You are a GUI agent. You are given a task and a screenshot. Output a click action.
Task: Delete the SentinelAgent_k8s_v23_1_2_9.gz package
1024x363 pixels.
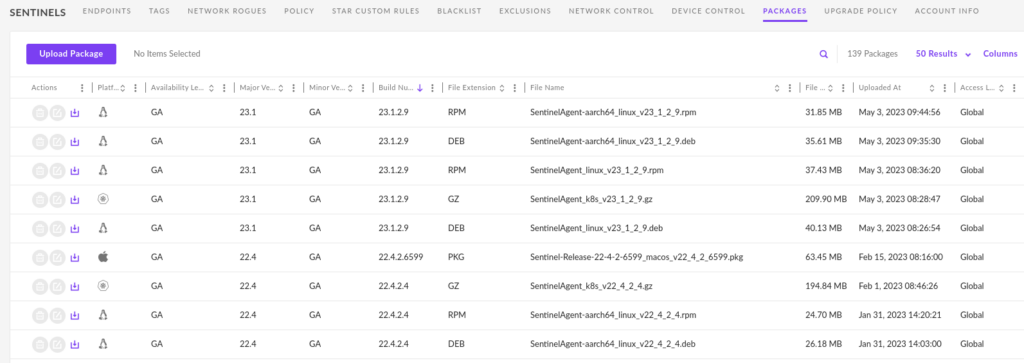point(39,200)
